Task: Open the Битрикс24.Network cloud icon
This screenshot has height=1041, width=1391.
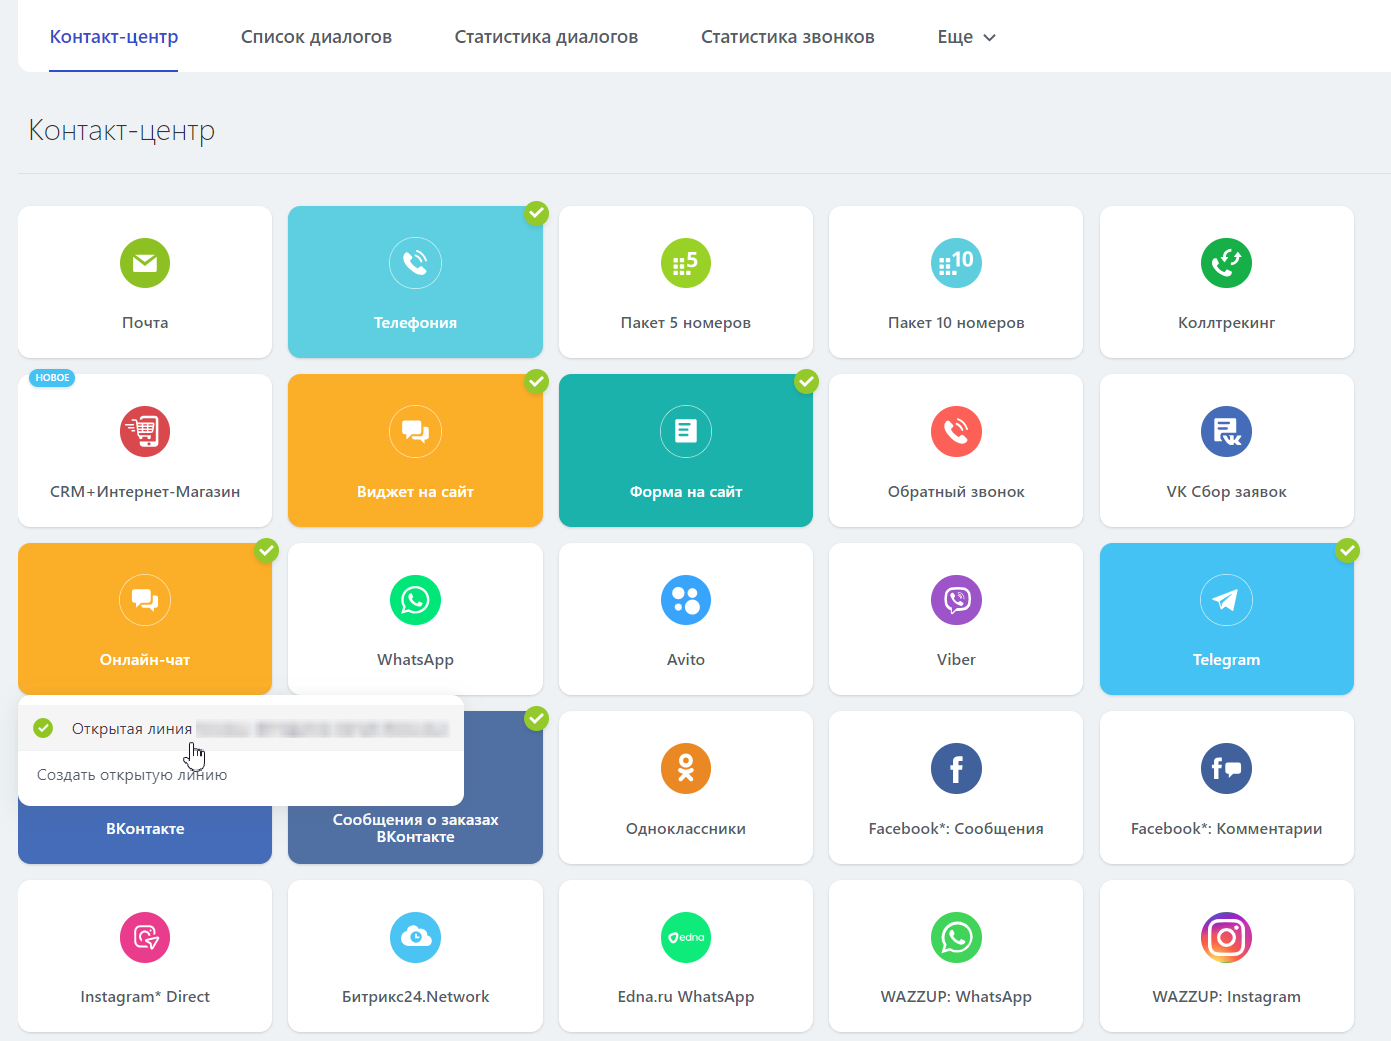Action: pyautogui.click(x=415, y=937)
